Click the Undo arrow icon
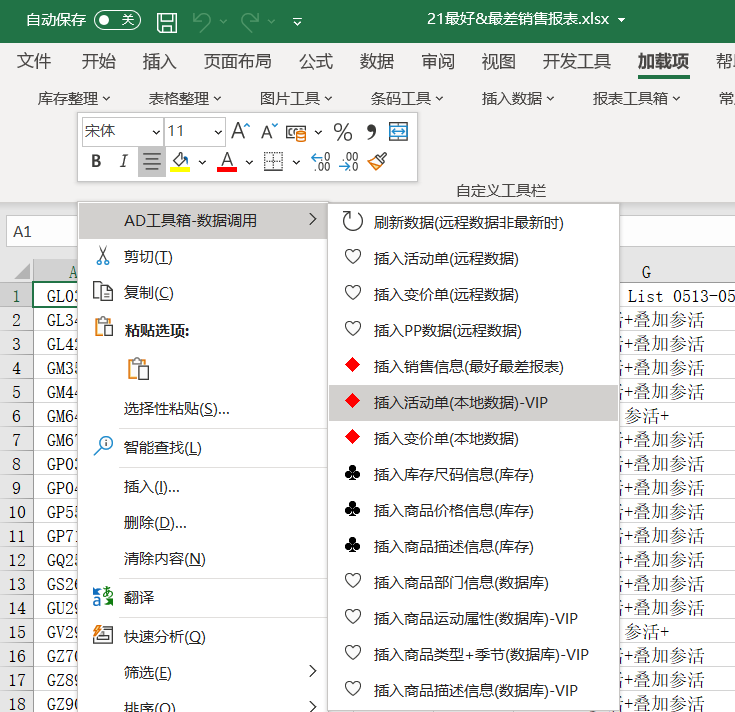The image size is (735, 712). [x=202, y=21]
